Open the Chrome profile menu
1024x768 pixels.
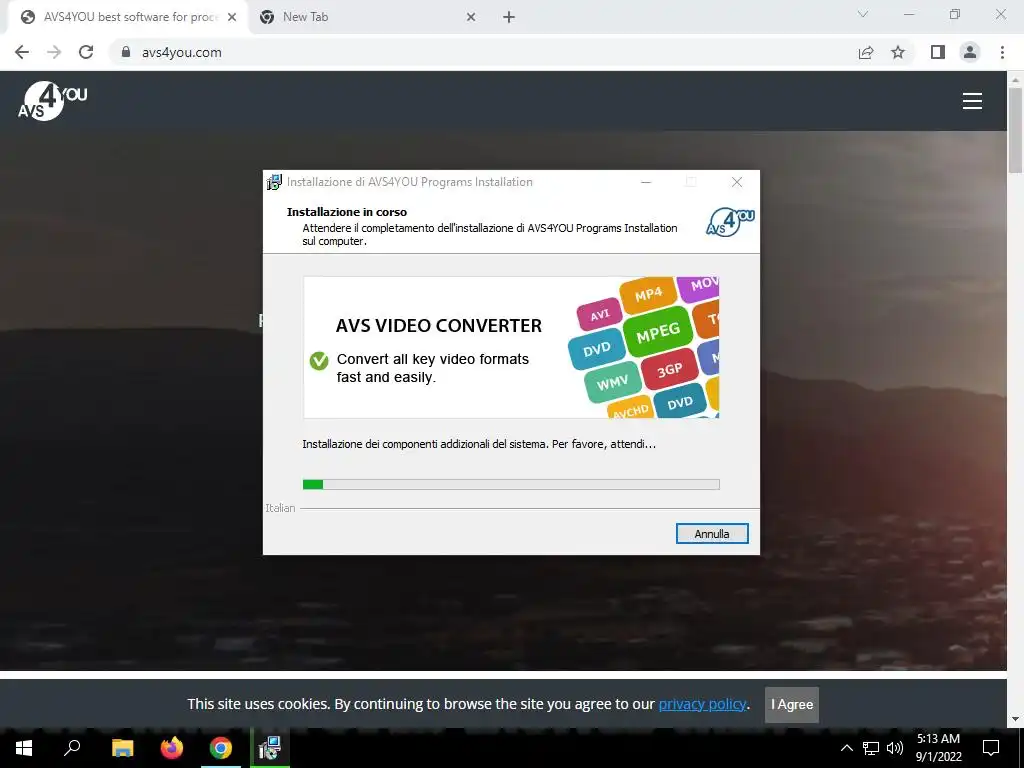tap(970, 52)
